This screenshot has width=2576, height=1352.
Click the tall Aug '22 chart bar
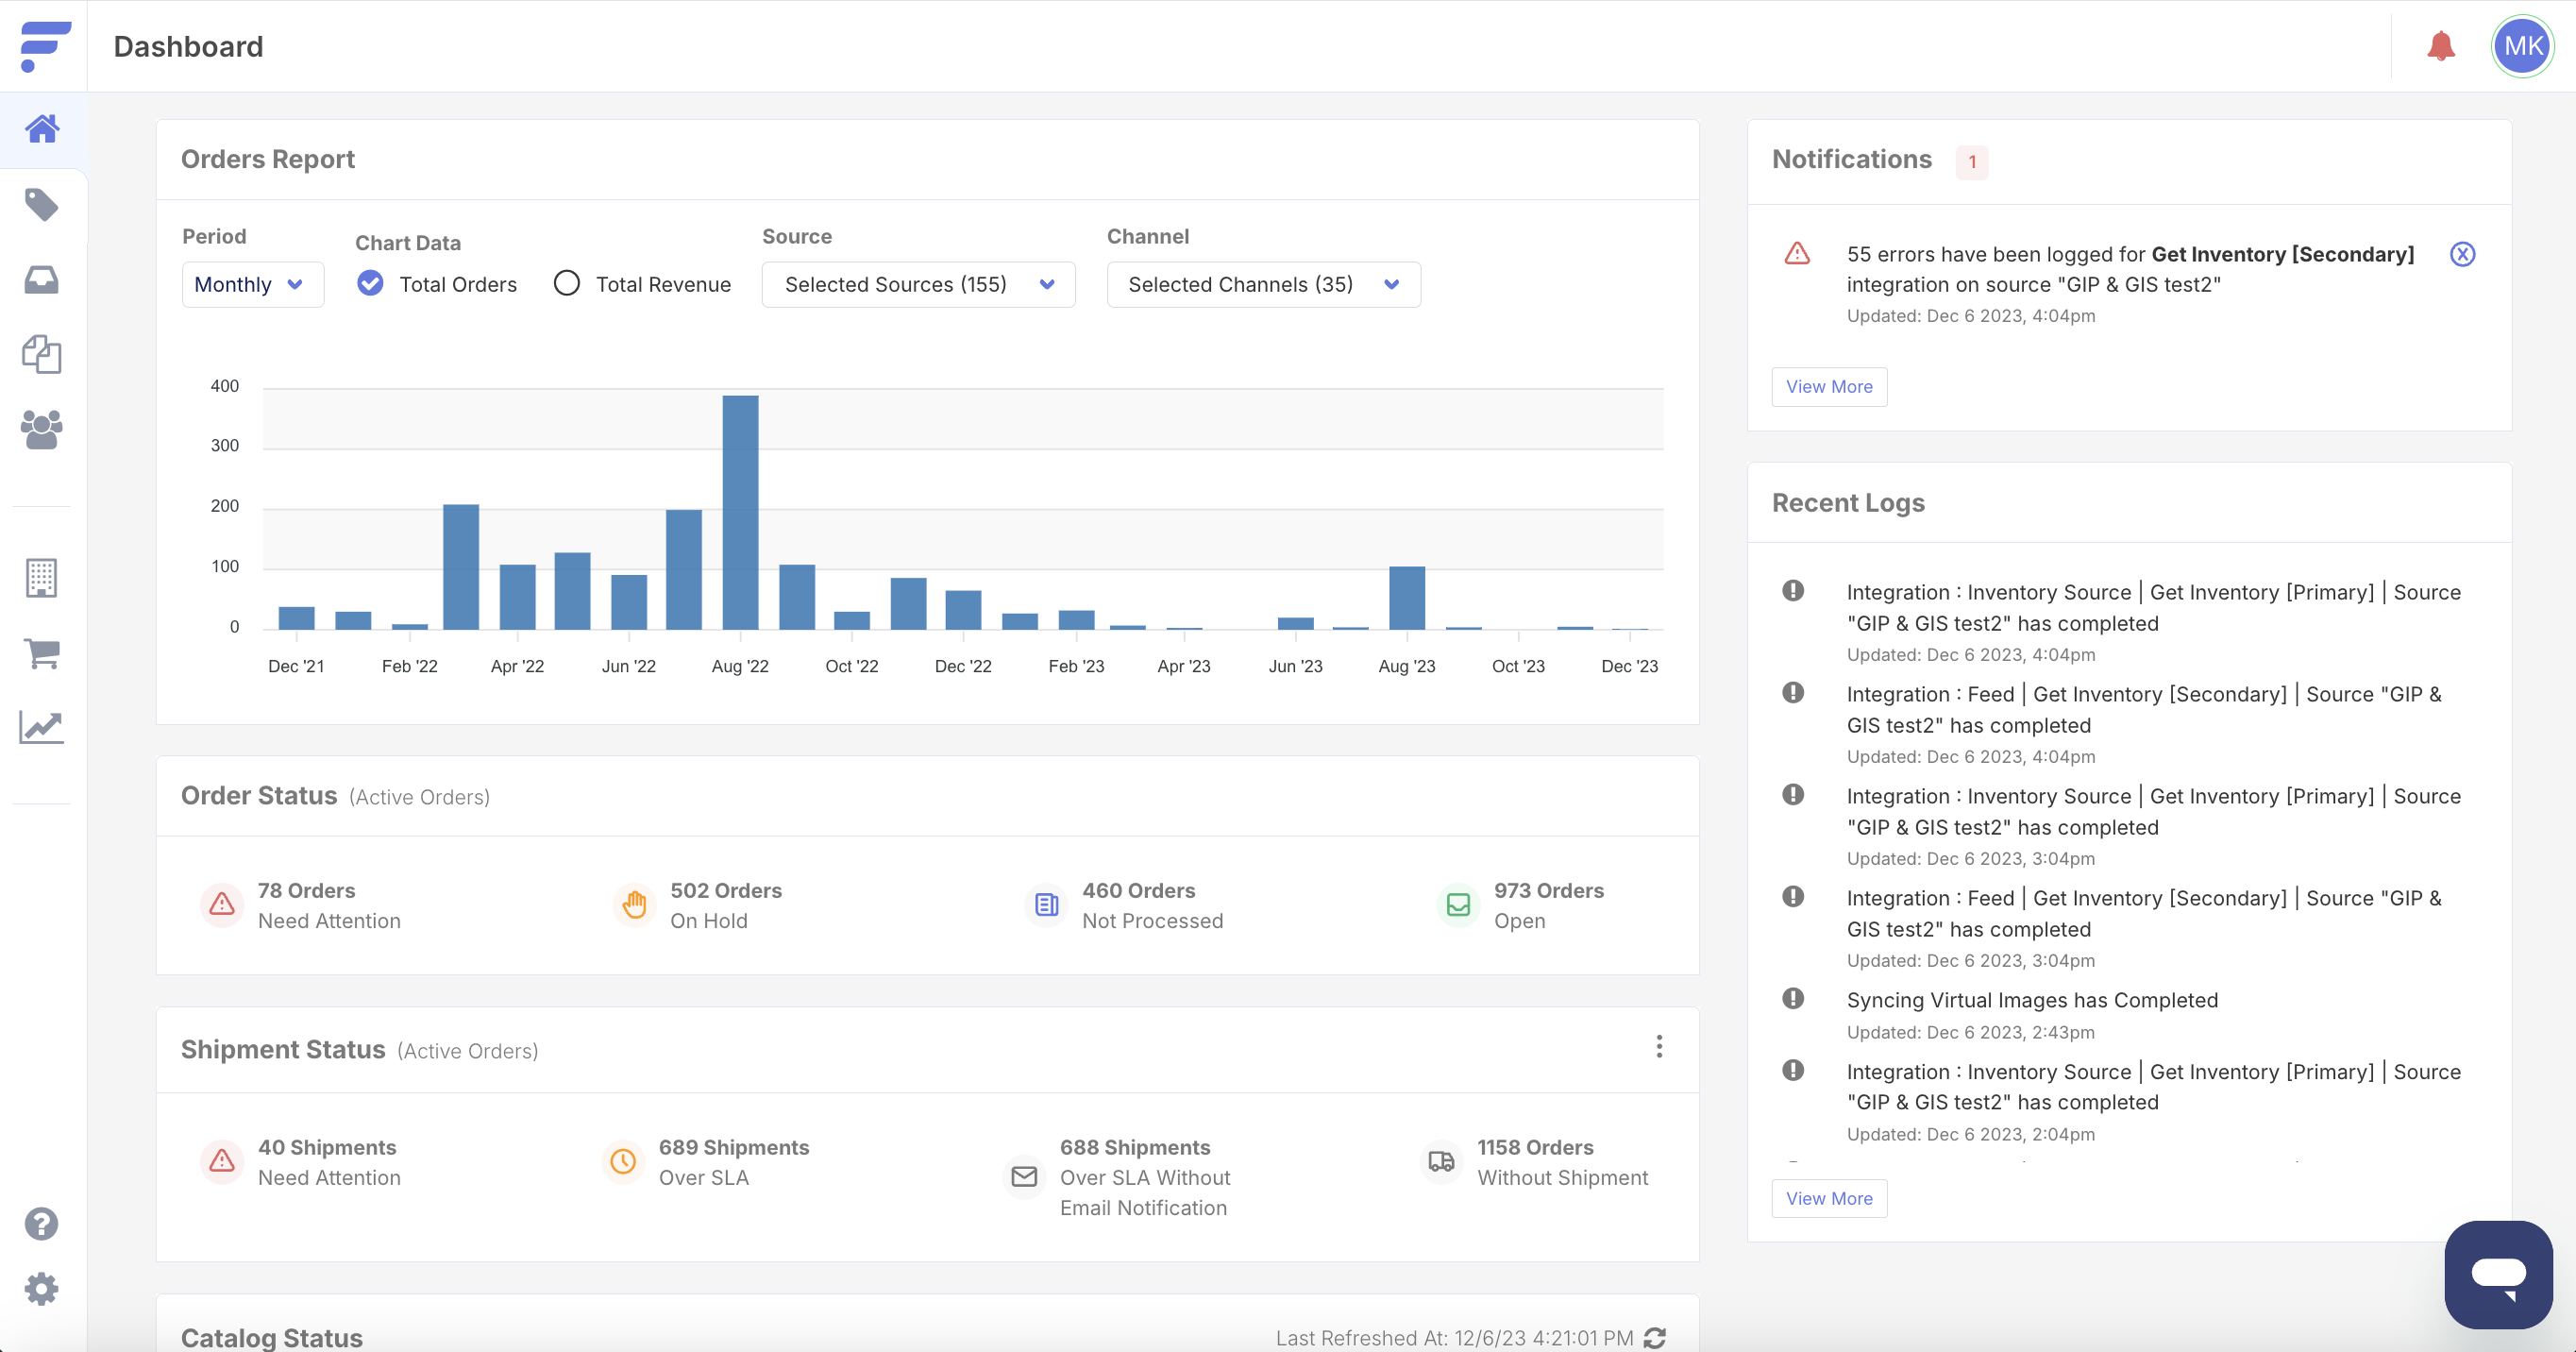point(740,512)
